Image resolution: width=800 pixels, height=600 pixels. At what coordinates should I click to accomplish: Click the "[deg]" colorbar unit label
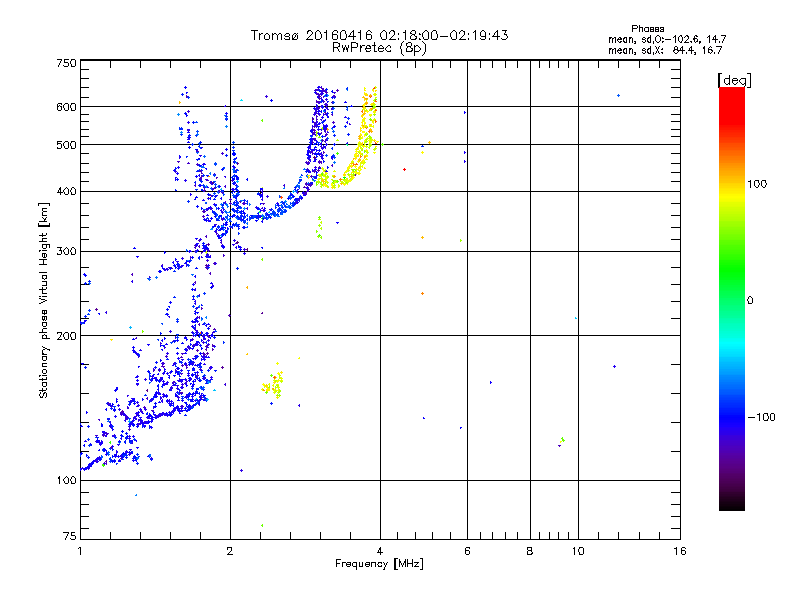coord(734,80)
